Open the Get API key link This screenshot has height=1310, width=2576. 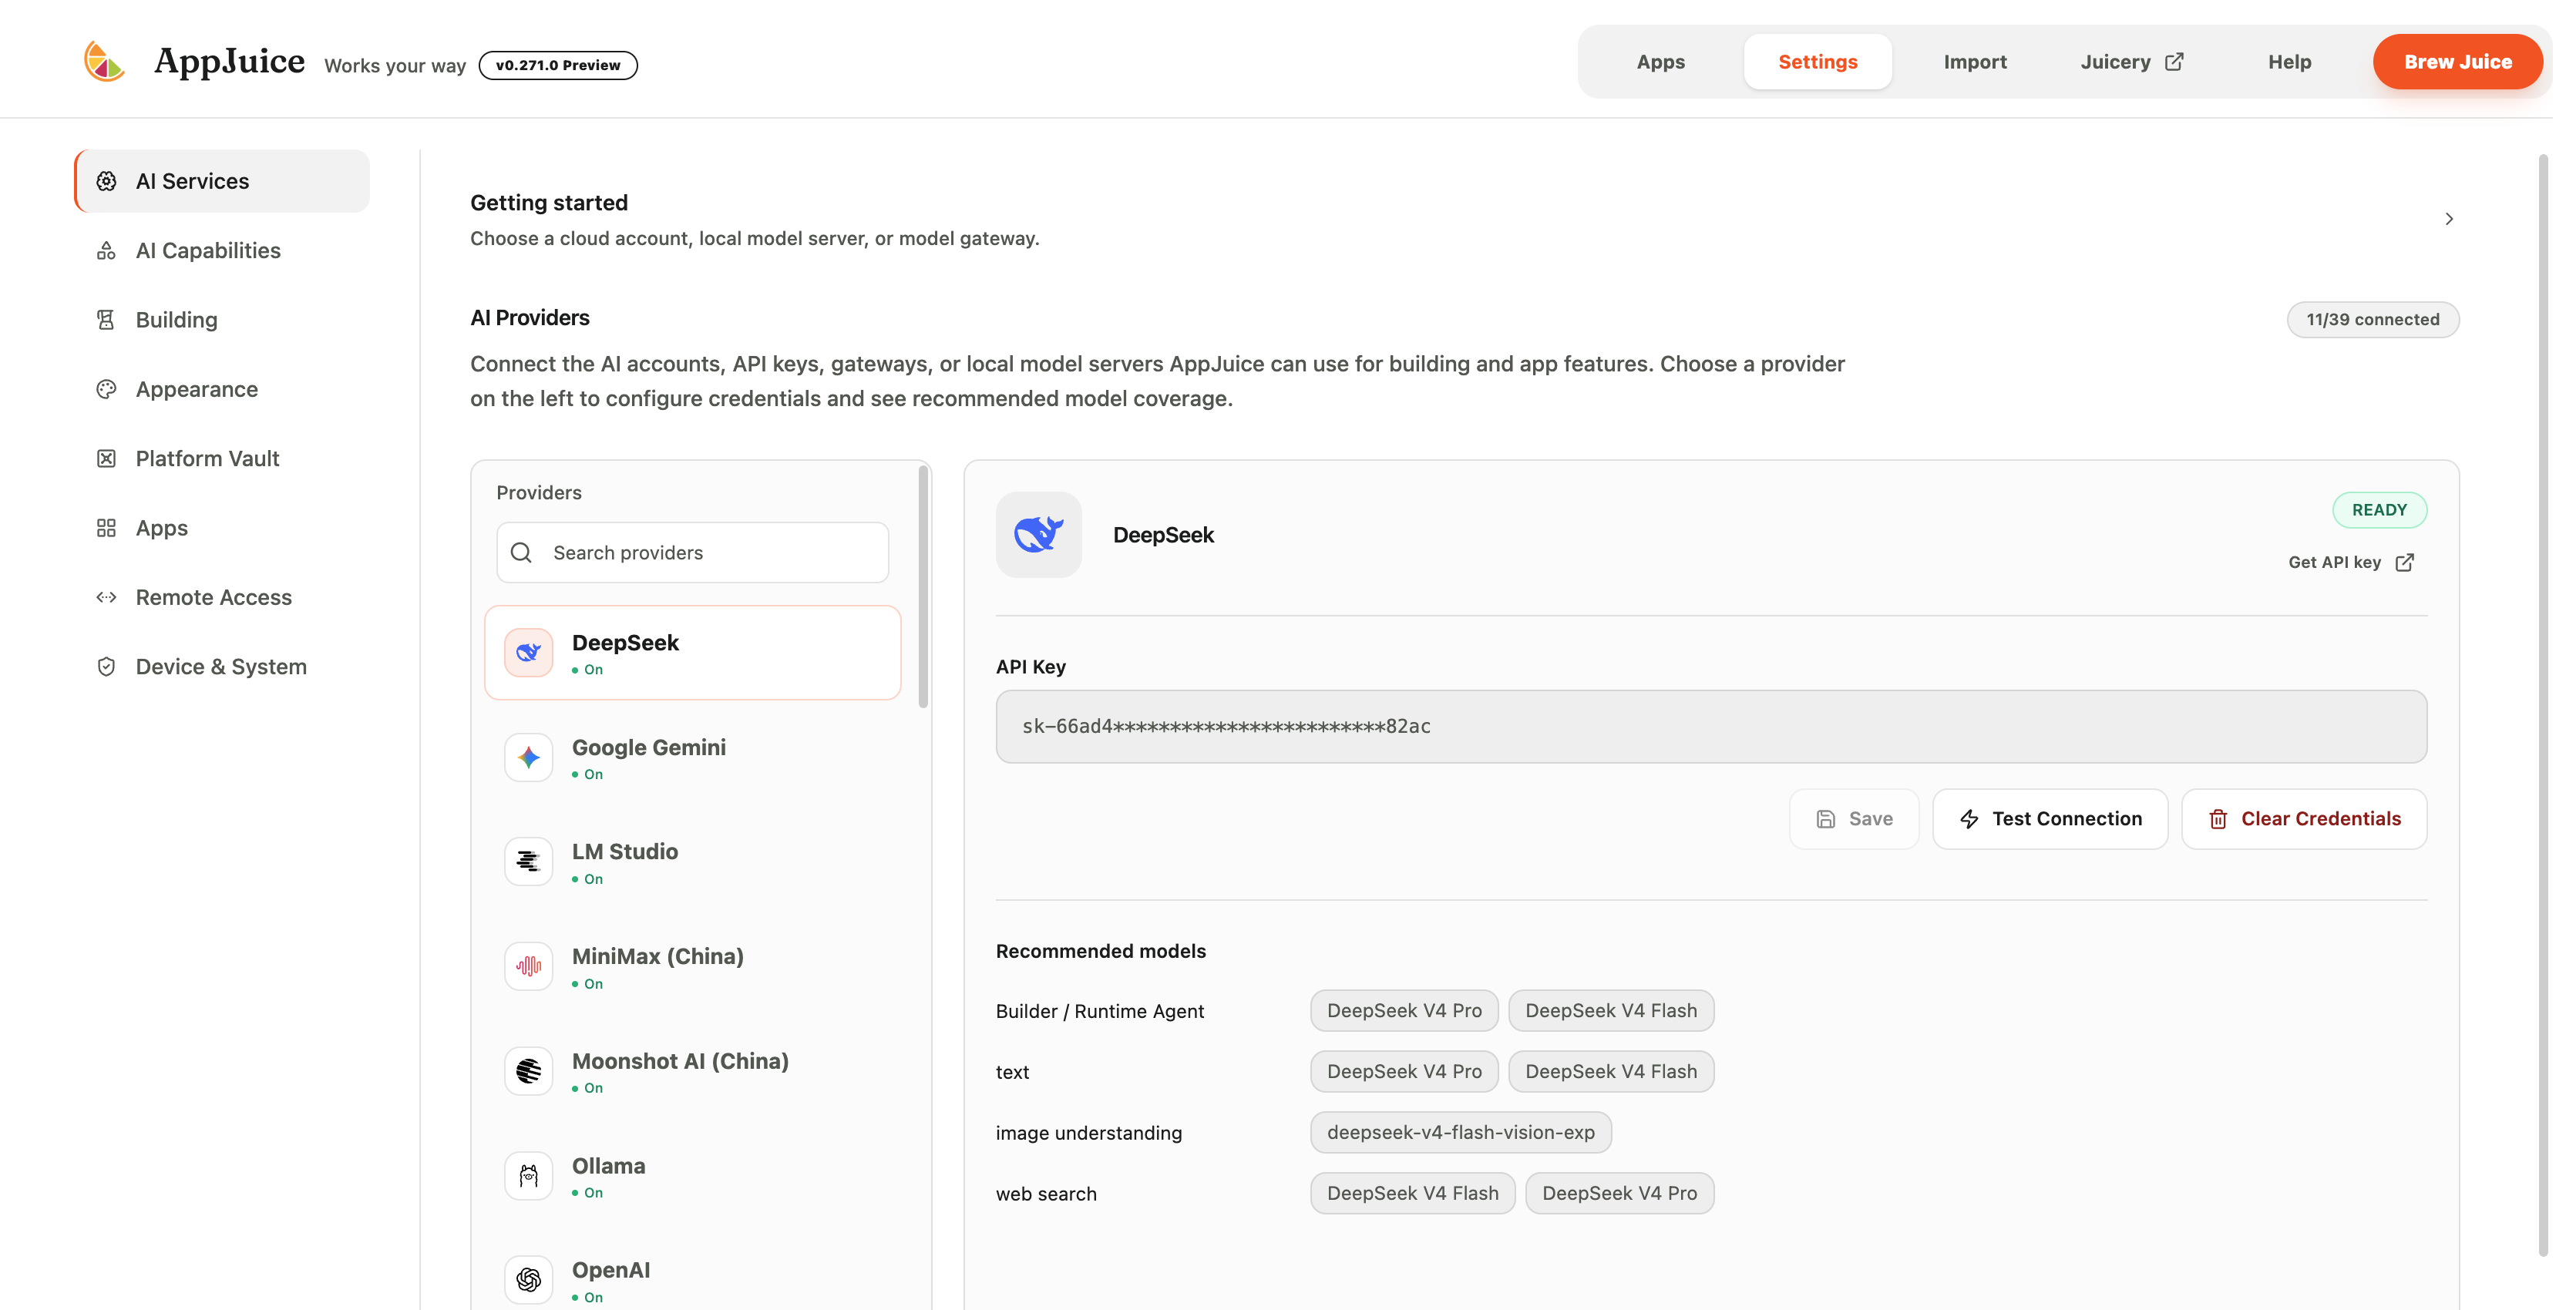point(2351,562)
